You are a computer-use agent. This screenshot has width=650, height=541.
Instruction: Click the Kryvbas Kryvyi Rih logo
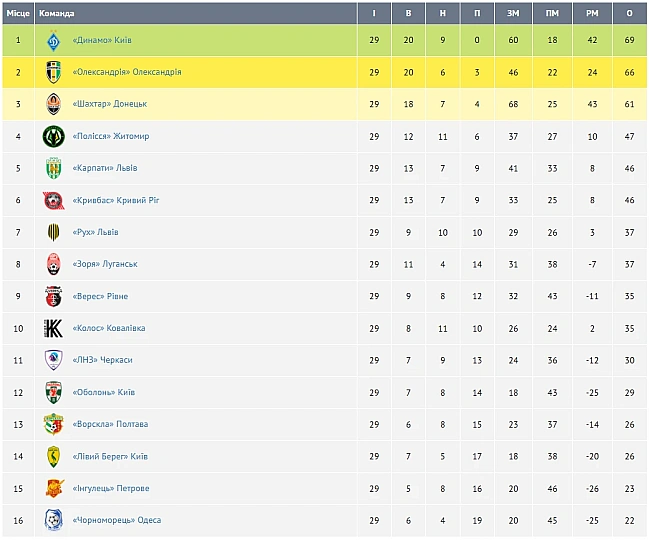(x=54, y=200)
